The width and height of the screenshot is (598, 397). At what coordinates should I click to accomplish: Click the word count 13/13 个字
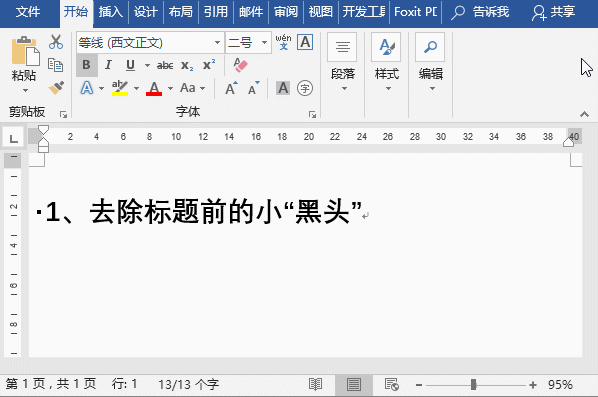click(x=188, y=384)
